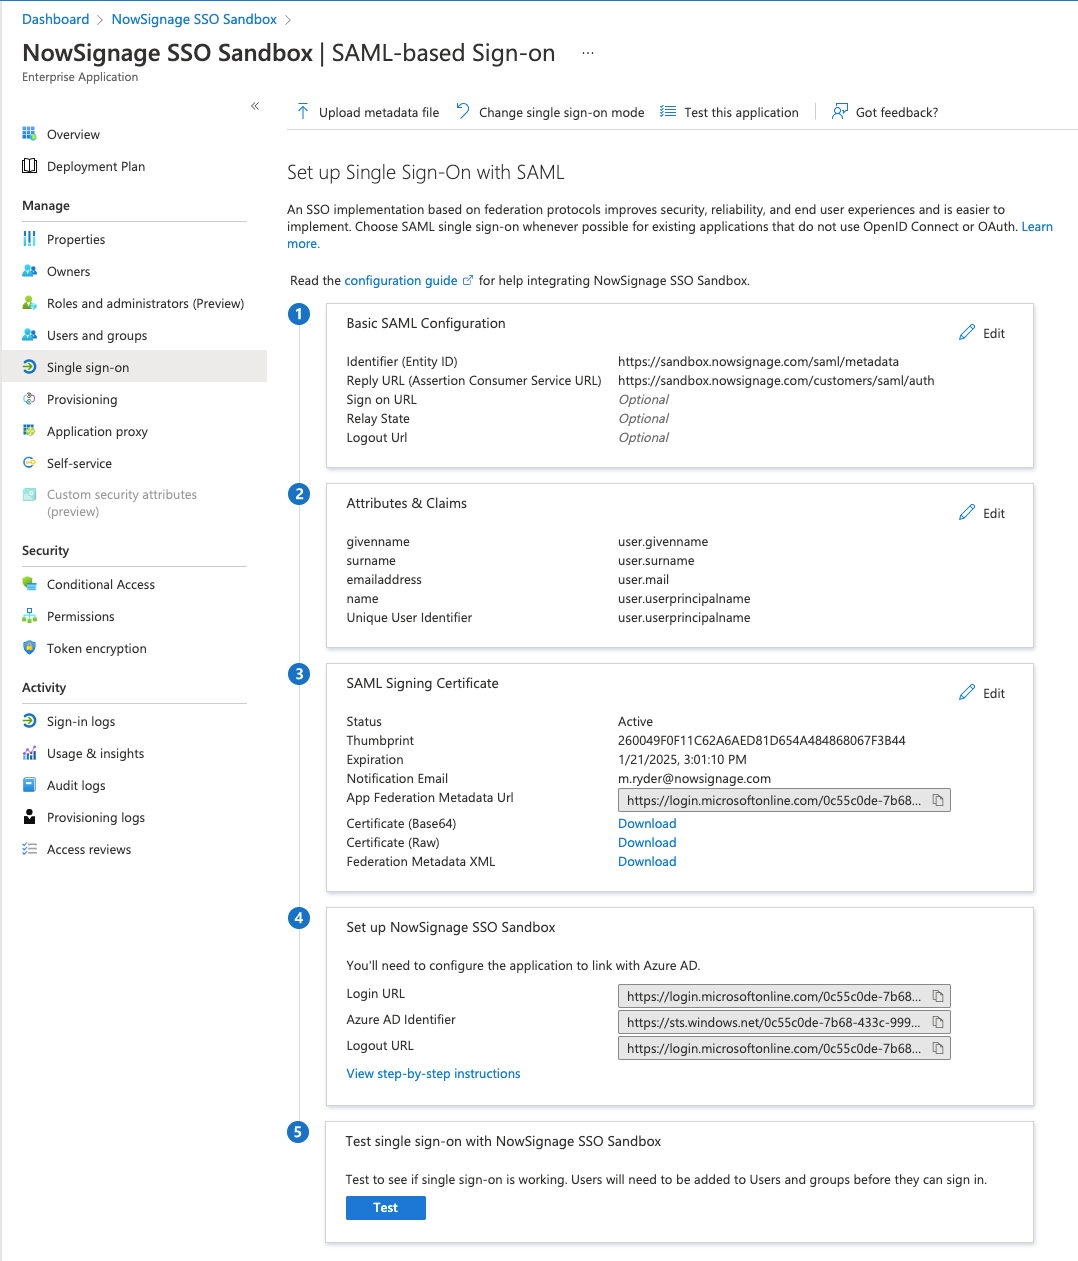1078x1261 pixels.
Task: Go to Conditional Access page
Action: 101,585
